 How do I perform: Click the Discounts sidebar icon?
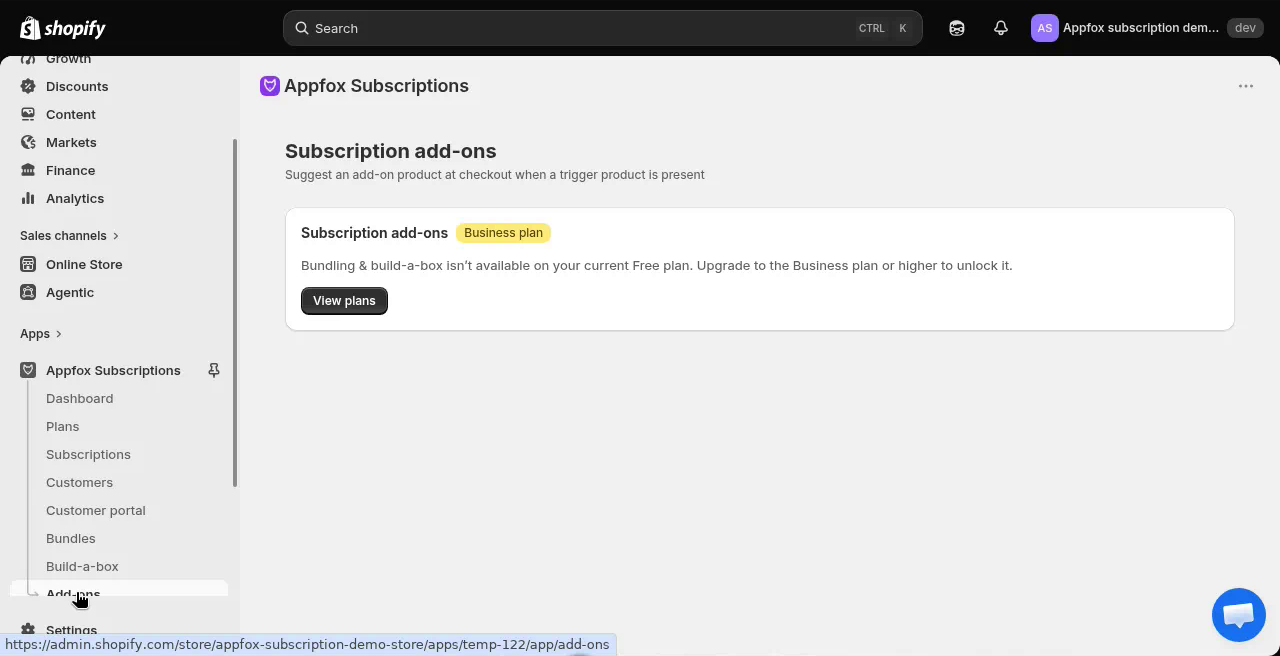28,86
